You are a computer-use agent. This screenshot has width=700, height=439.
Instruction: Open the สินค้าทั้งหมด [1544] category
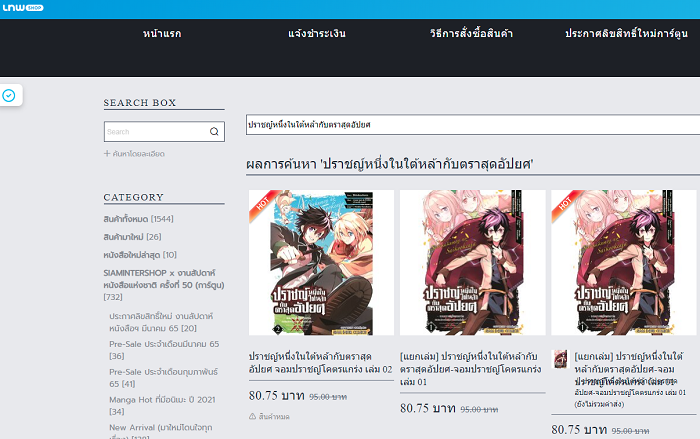(138, 219)
